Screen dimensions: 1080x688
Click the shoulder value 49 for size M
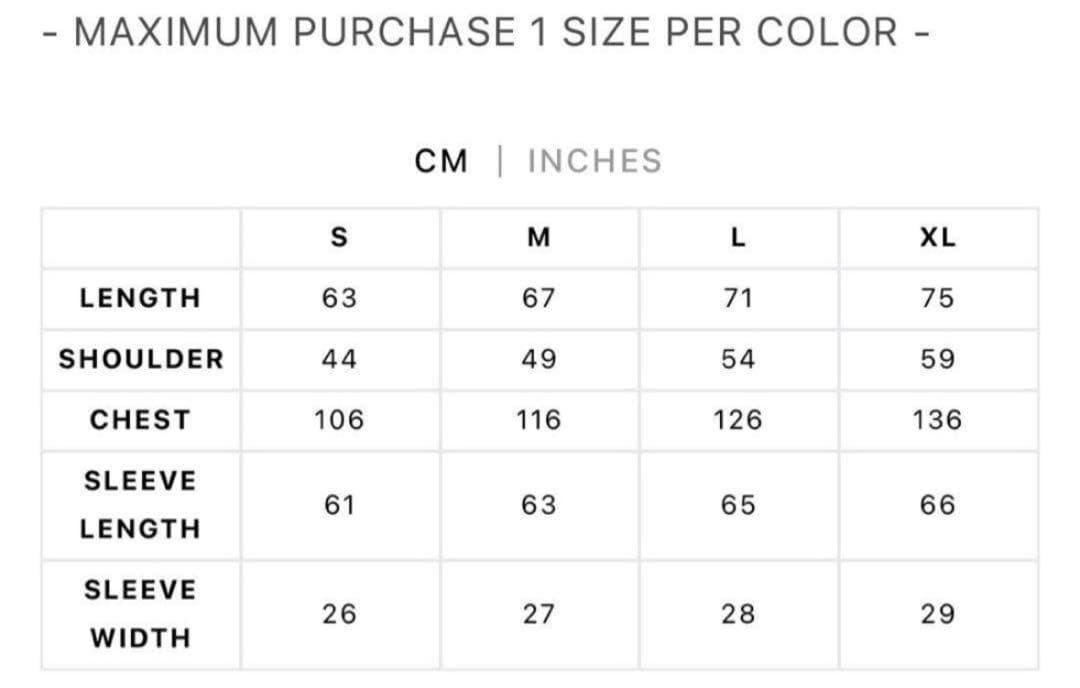[x=539, y=359]
